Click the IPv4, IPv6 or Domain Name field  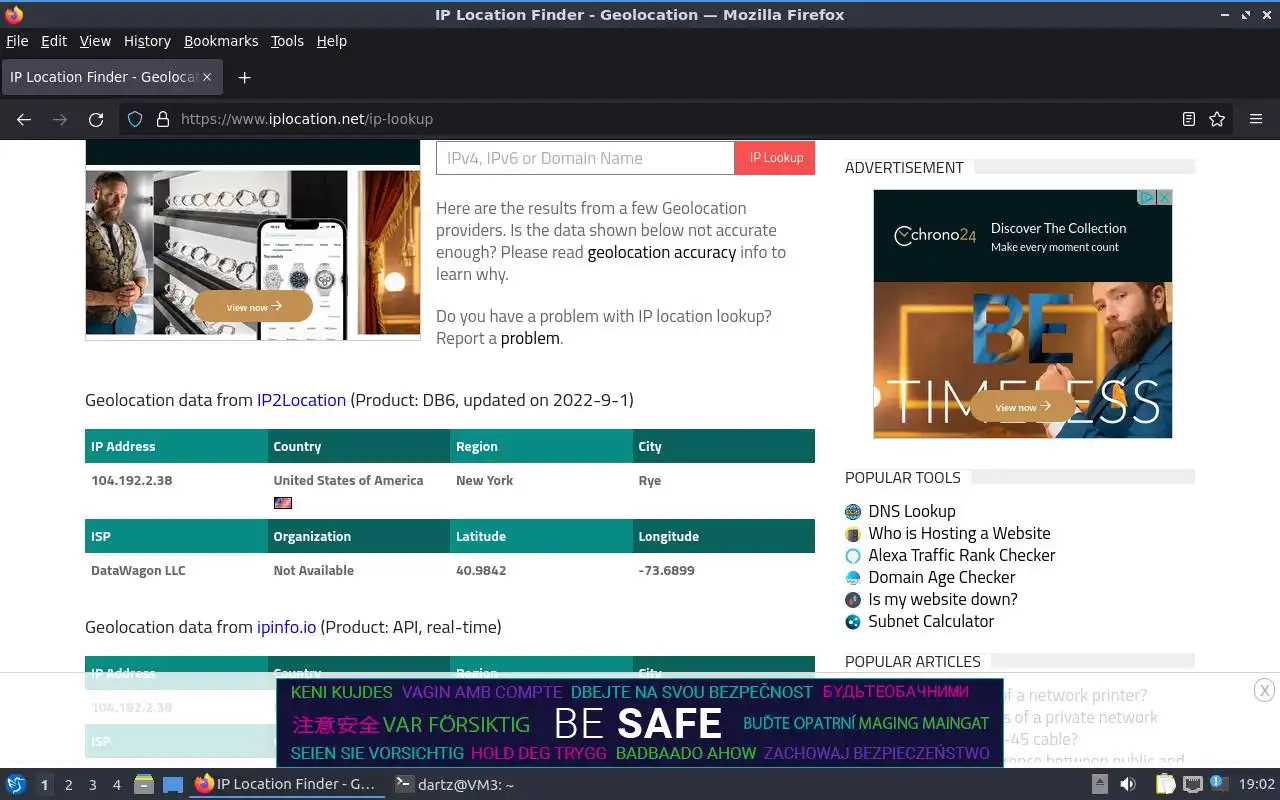tap(585, 158)
